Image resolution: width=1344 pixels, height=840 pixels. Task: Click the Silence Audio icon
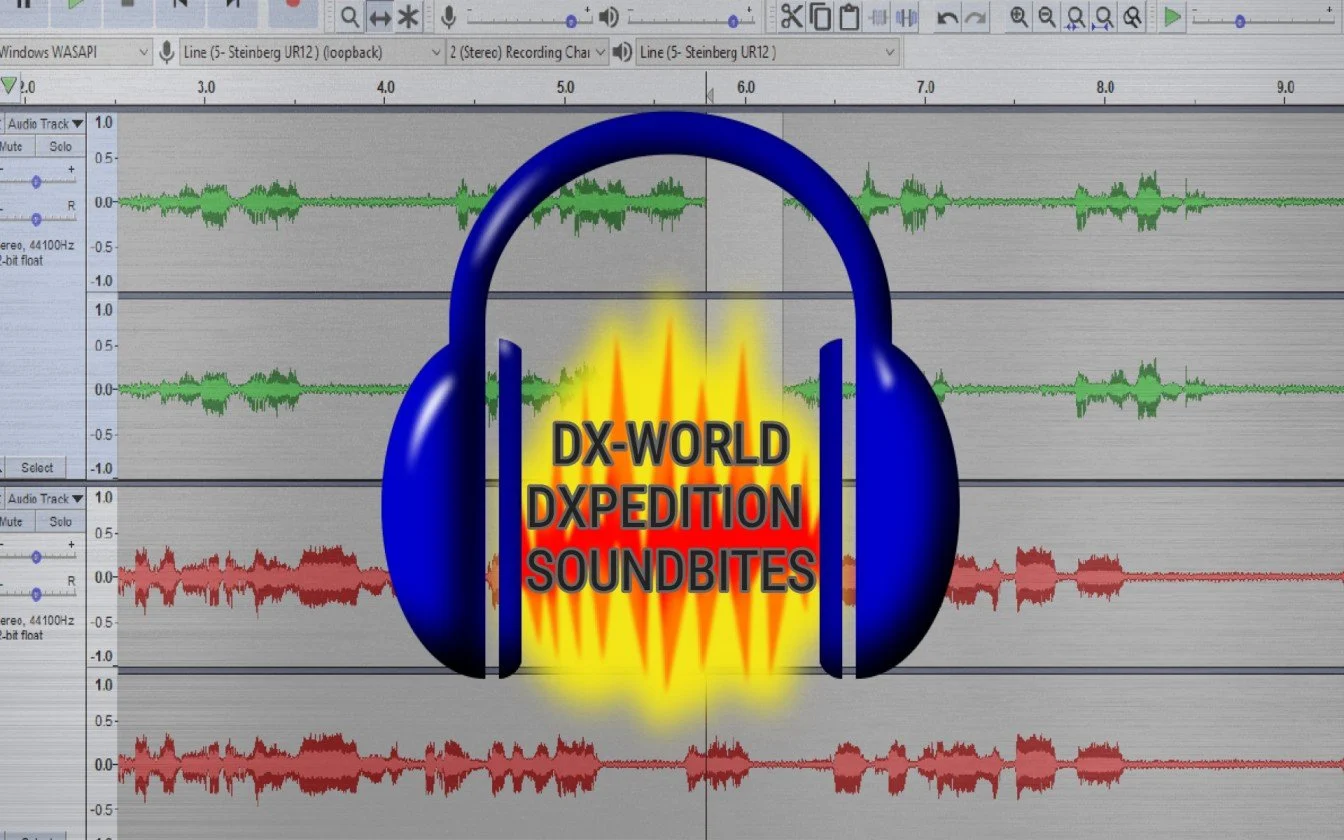coord(907,17)
